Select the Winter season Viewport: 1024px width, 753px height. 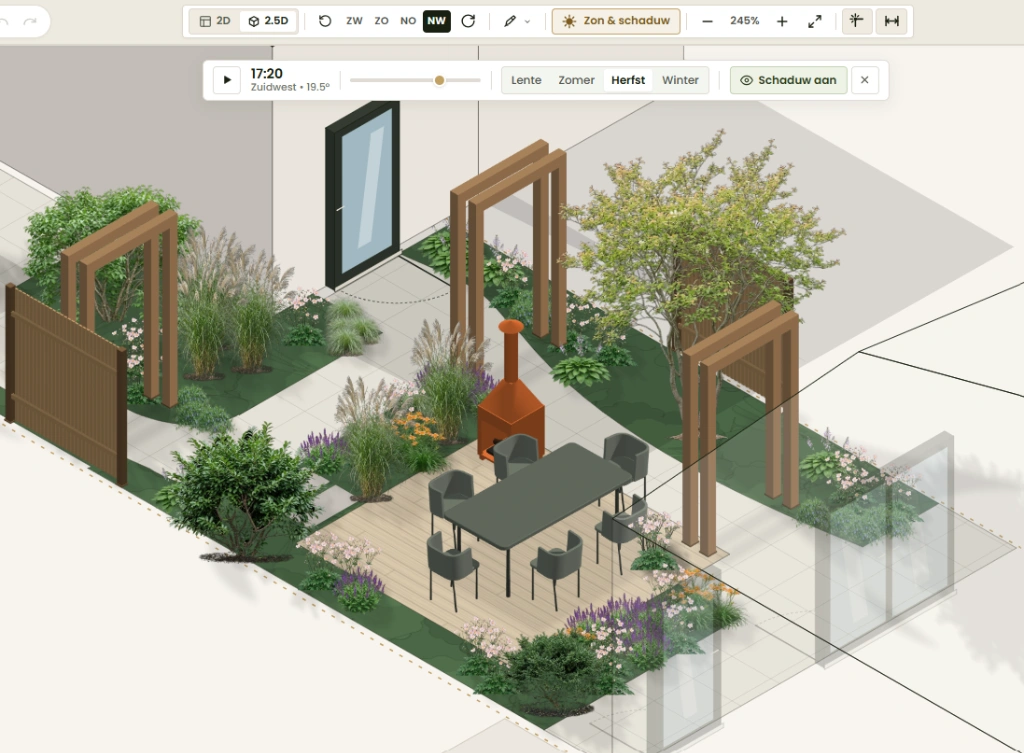[680, 80]
